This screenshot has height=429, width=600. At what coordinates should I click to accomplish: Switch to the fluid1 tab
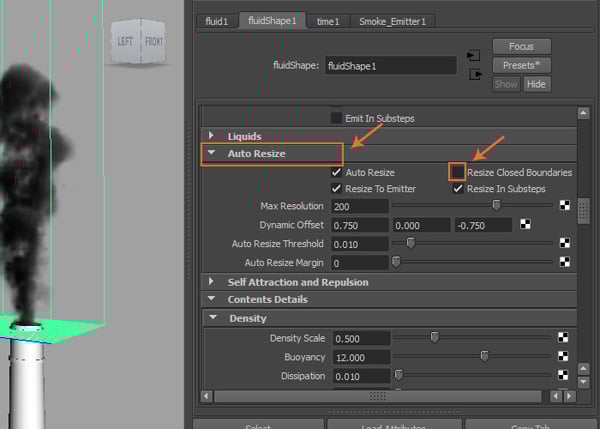tap(217, 21)
